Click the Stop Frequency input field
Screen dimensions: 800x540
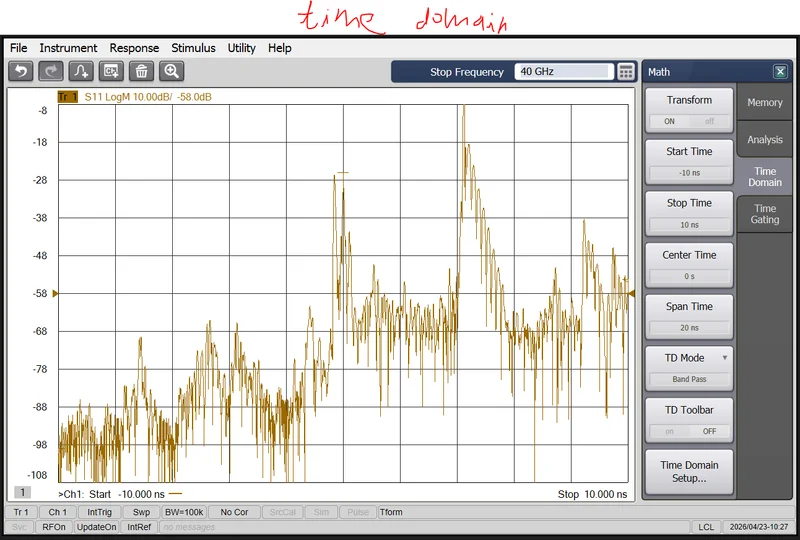pos(563,72)
